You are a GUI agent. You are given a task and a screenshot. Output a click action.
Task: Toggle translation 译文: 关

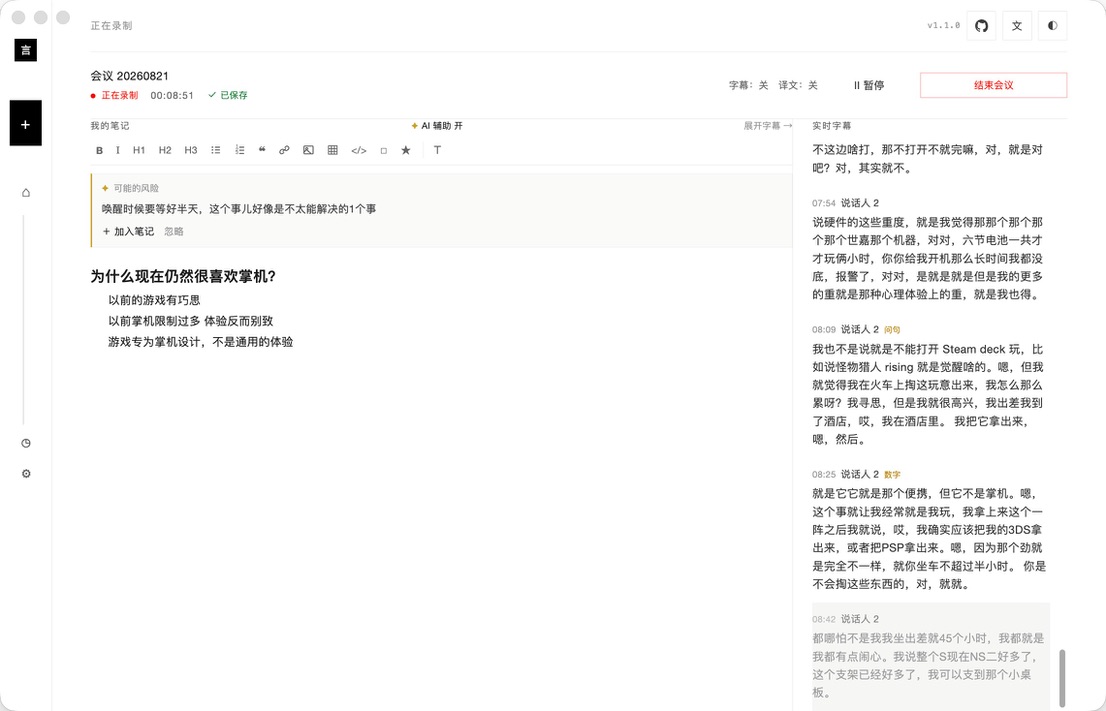pos(798,85)
